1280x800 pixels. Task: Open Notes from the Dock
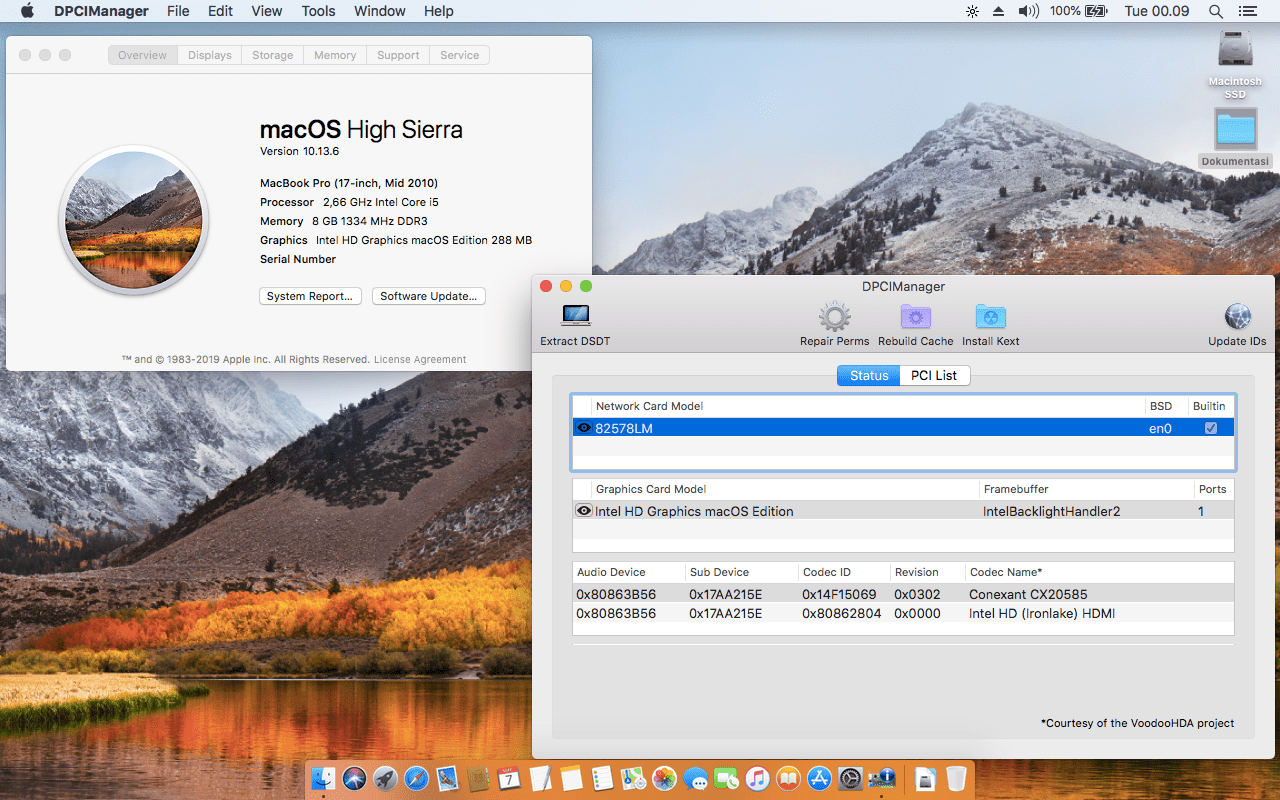click(572, 779)
